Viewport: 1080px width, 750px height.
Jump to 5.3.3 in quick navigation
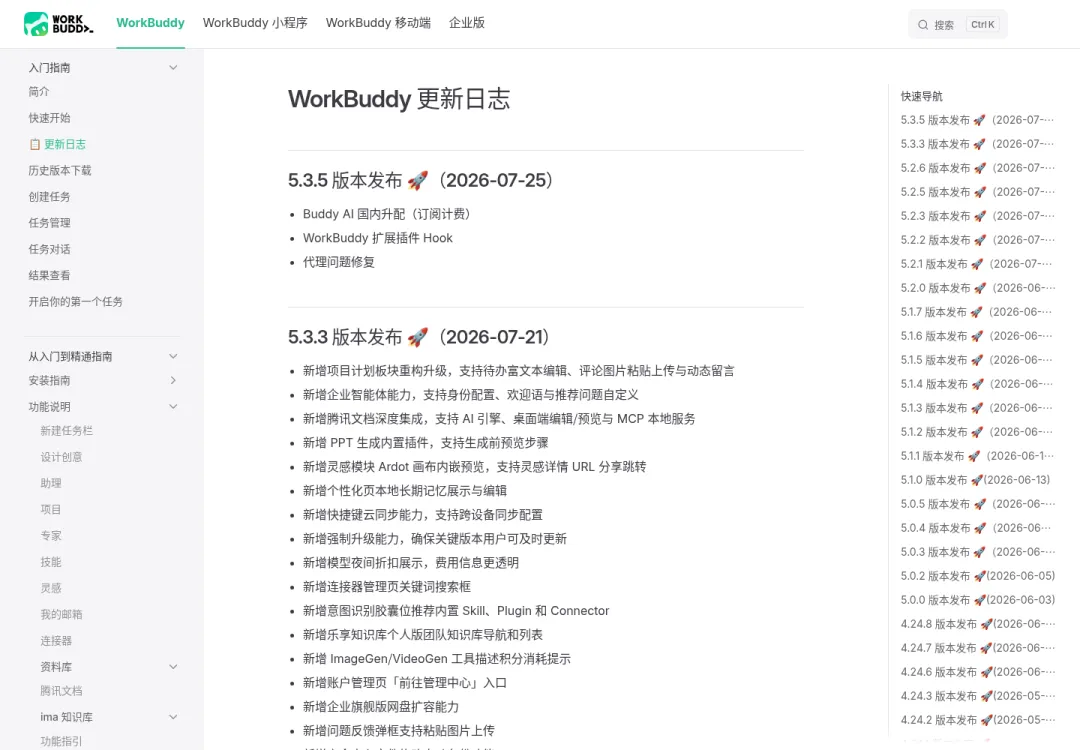[x=977, y=144]
